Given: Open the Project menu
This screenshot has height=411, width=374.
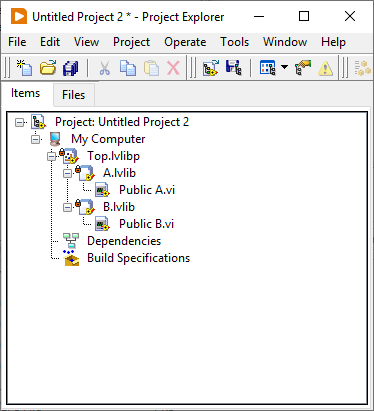Looking at the screenshot, I should coord(131,42).
